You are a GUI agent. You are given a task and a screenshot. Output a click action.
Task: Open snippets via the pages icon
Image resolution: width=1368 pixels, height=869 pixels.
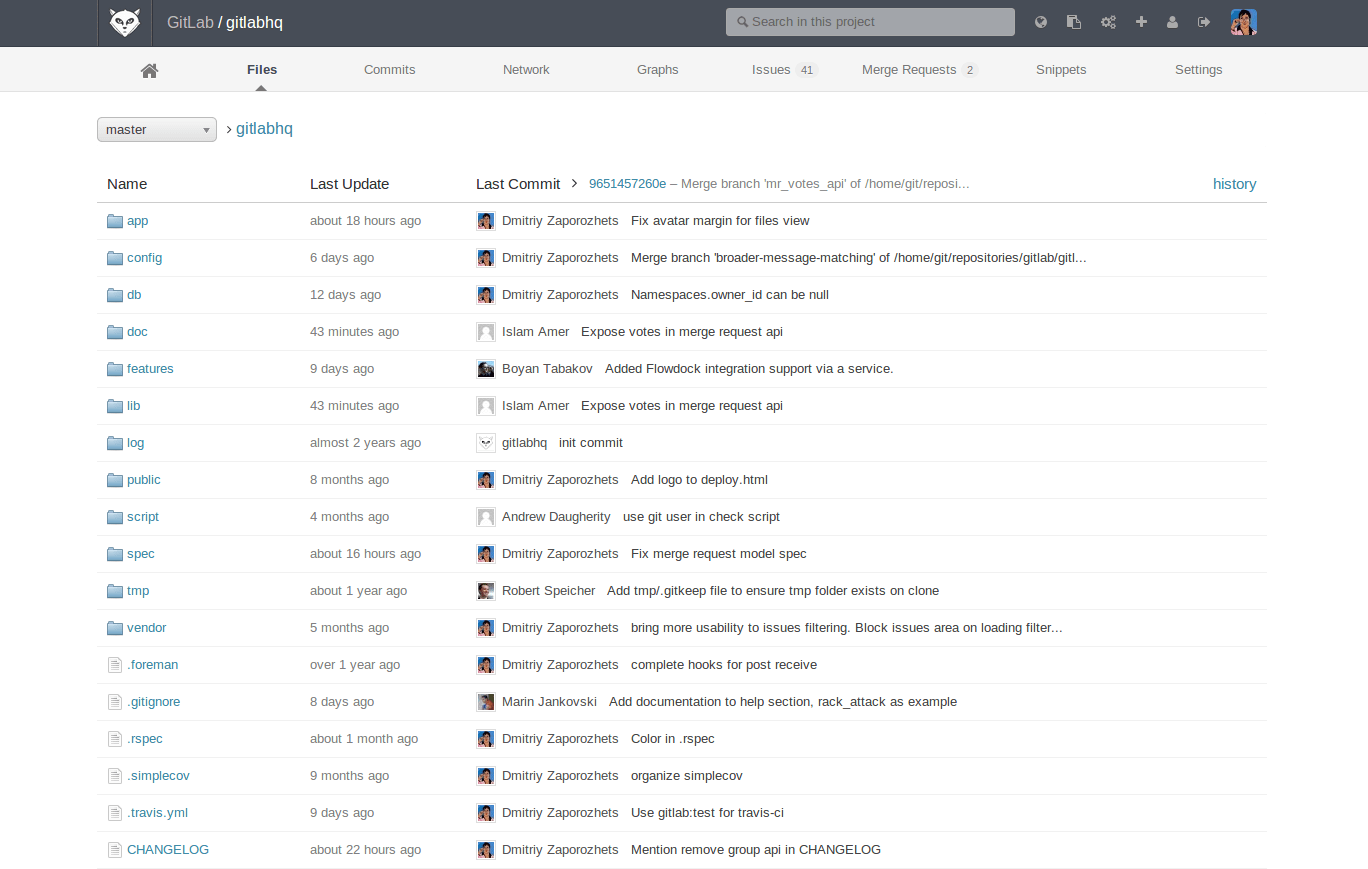(x=1074, y=22)
